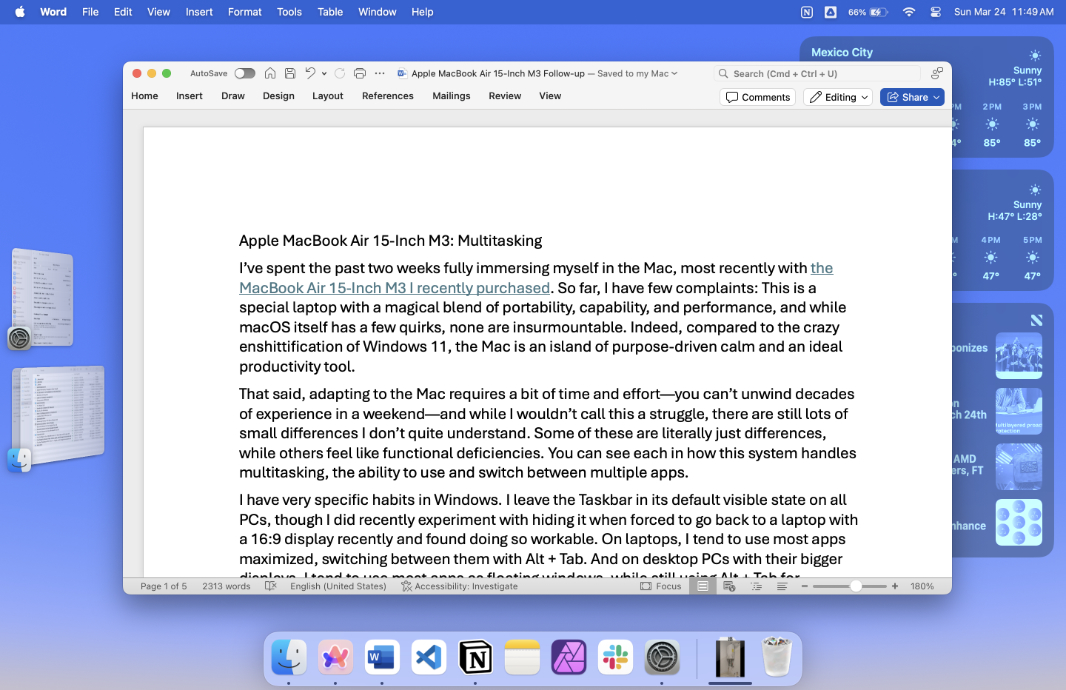Click the Save icon in title bar
Viewport: 1066px width, 690px height.
click(x=290, y=73)
